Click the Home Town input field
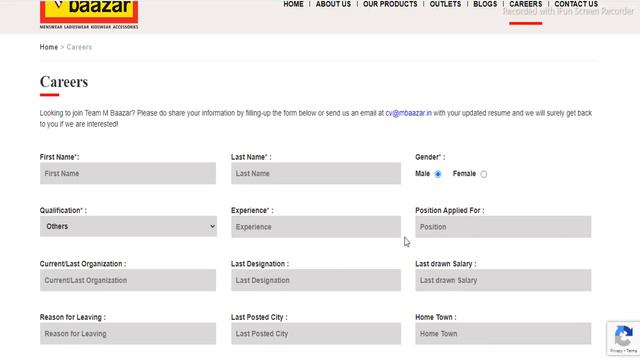 503,334
